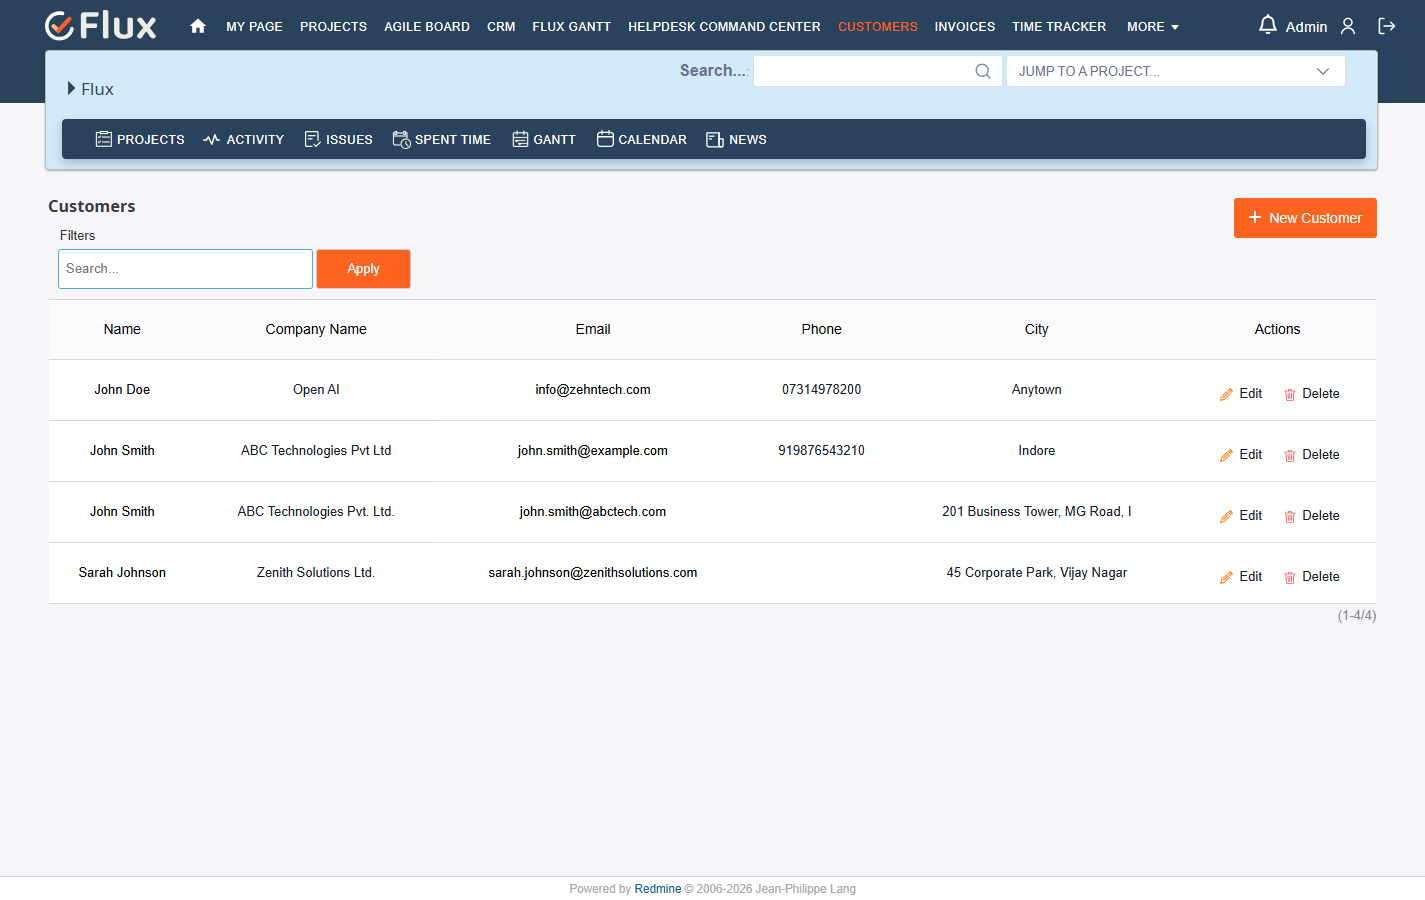Click the Spent Time clock icon
The image size is (1425, 900).
(x=401, y=139)
